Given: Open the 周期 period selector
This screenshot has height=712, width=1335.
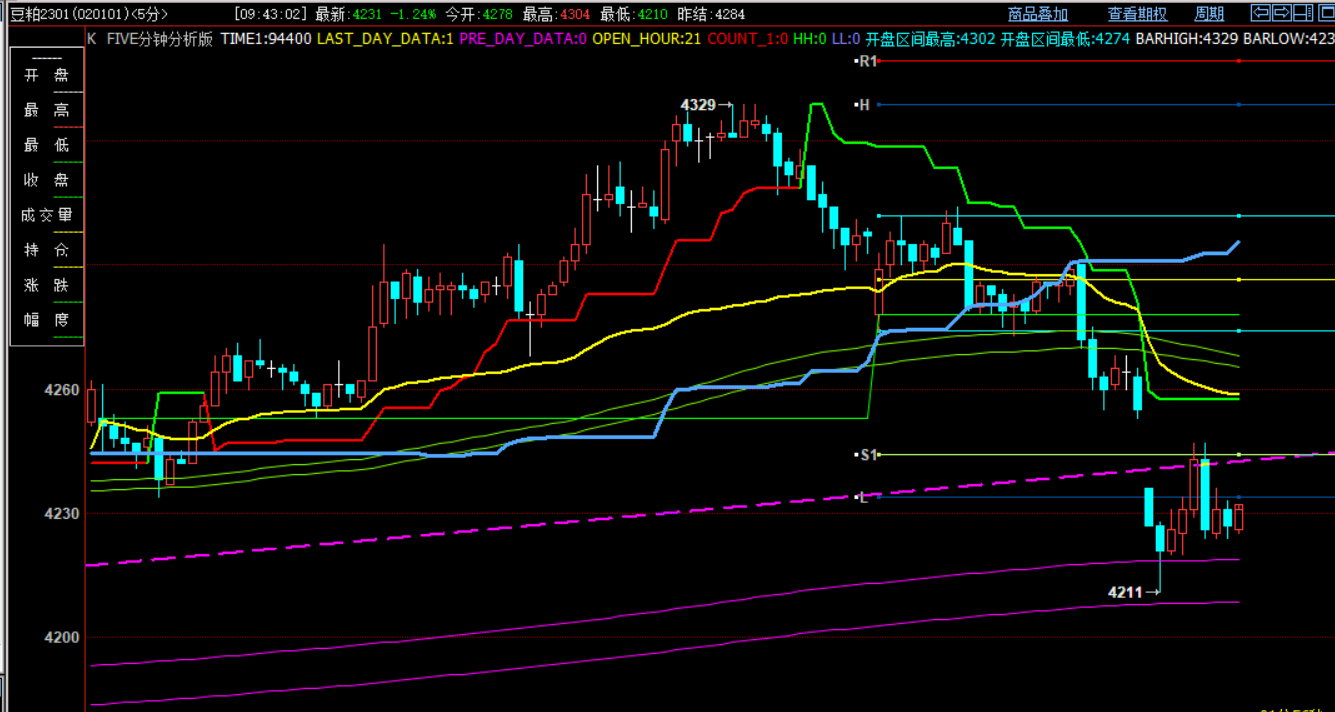Looking at the screenshot, I should [x=1209, y=14].
